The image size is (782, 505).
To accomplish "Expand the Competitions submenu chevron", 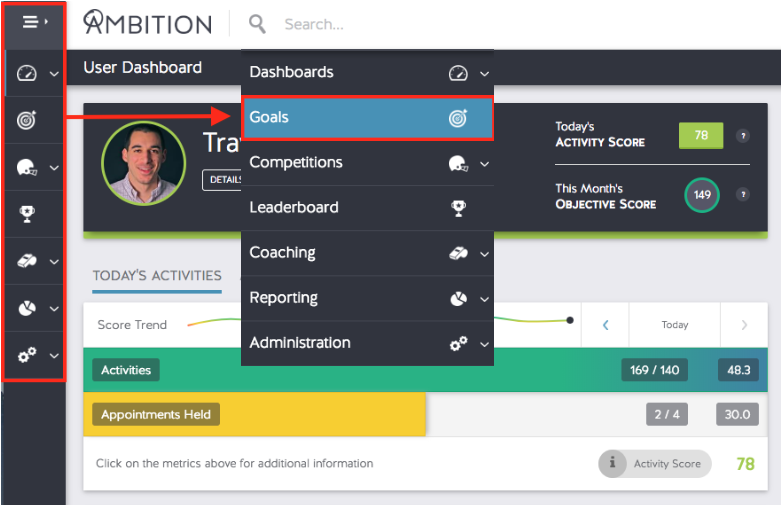I will tap(484, 164).
